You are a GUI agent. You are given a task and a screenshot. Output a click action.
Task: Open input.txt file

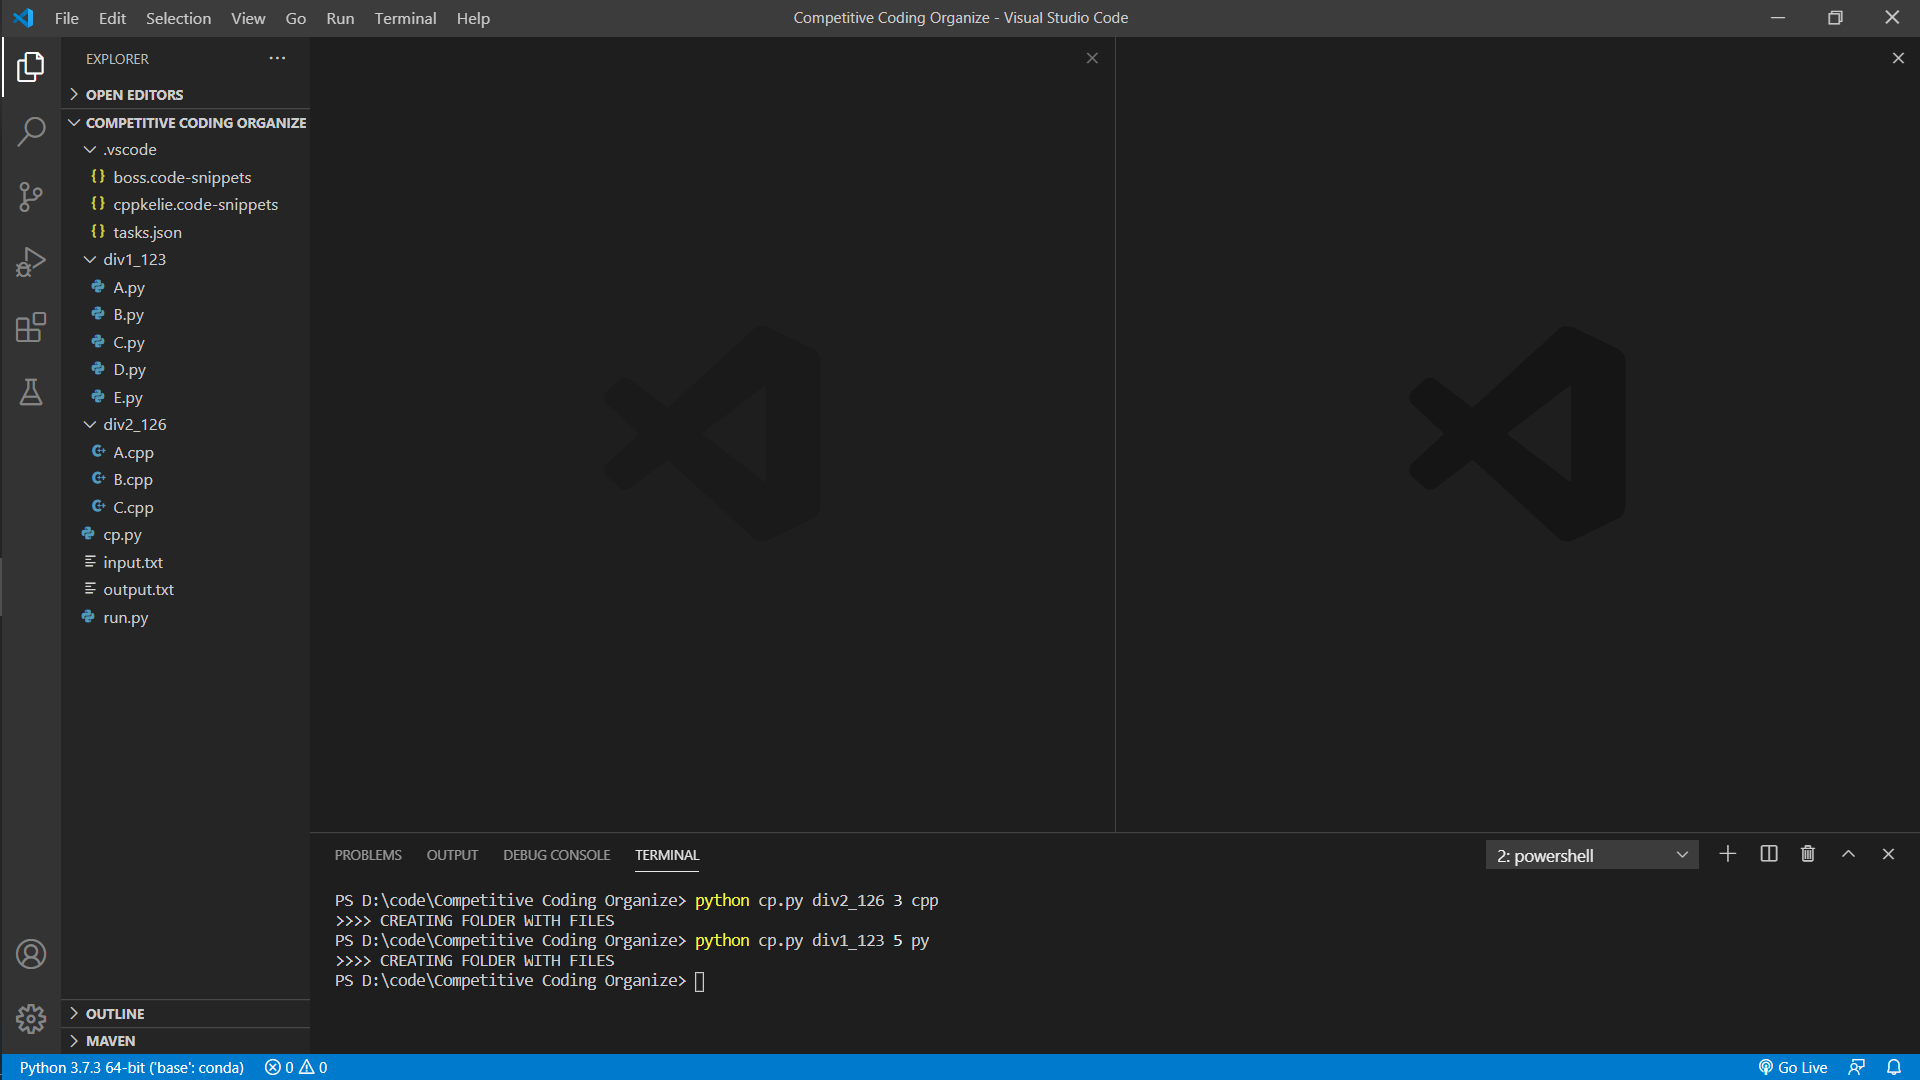[x=186, y=562]
